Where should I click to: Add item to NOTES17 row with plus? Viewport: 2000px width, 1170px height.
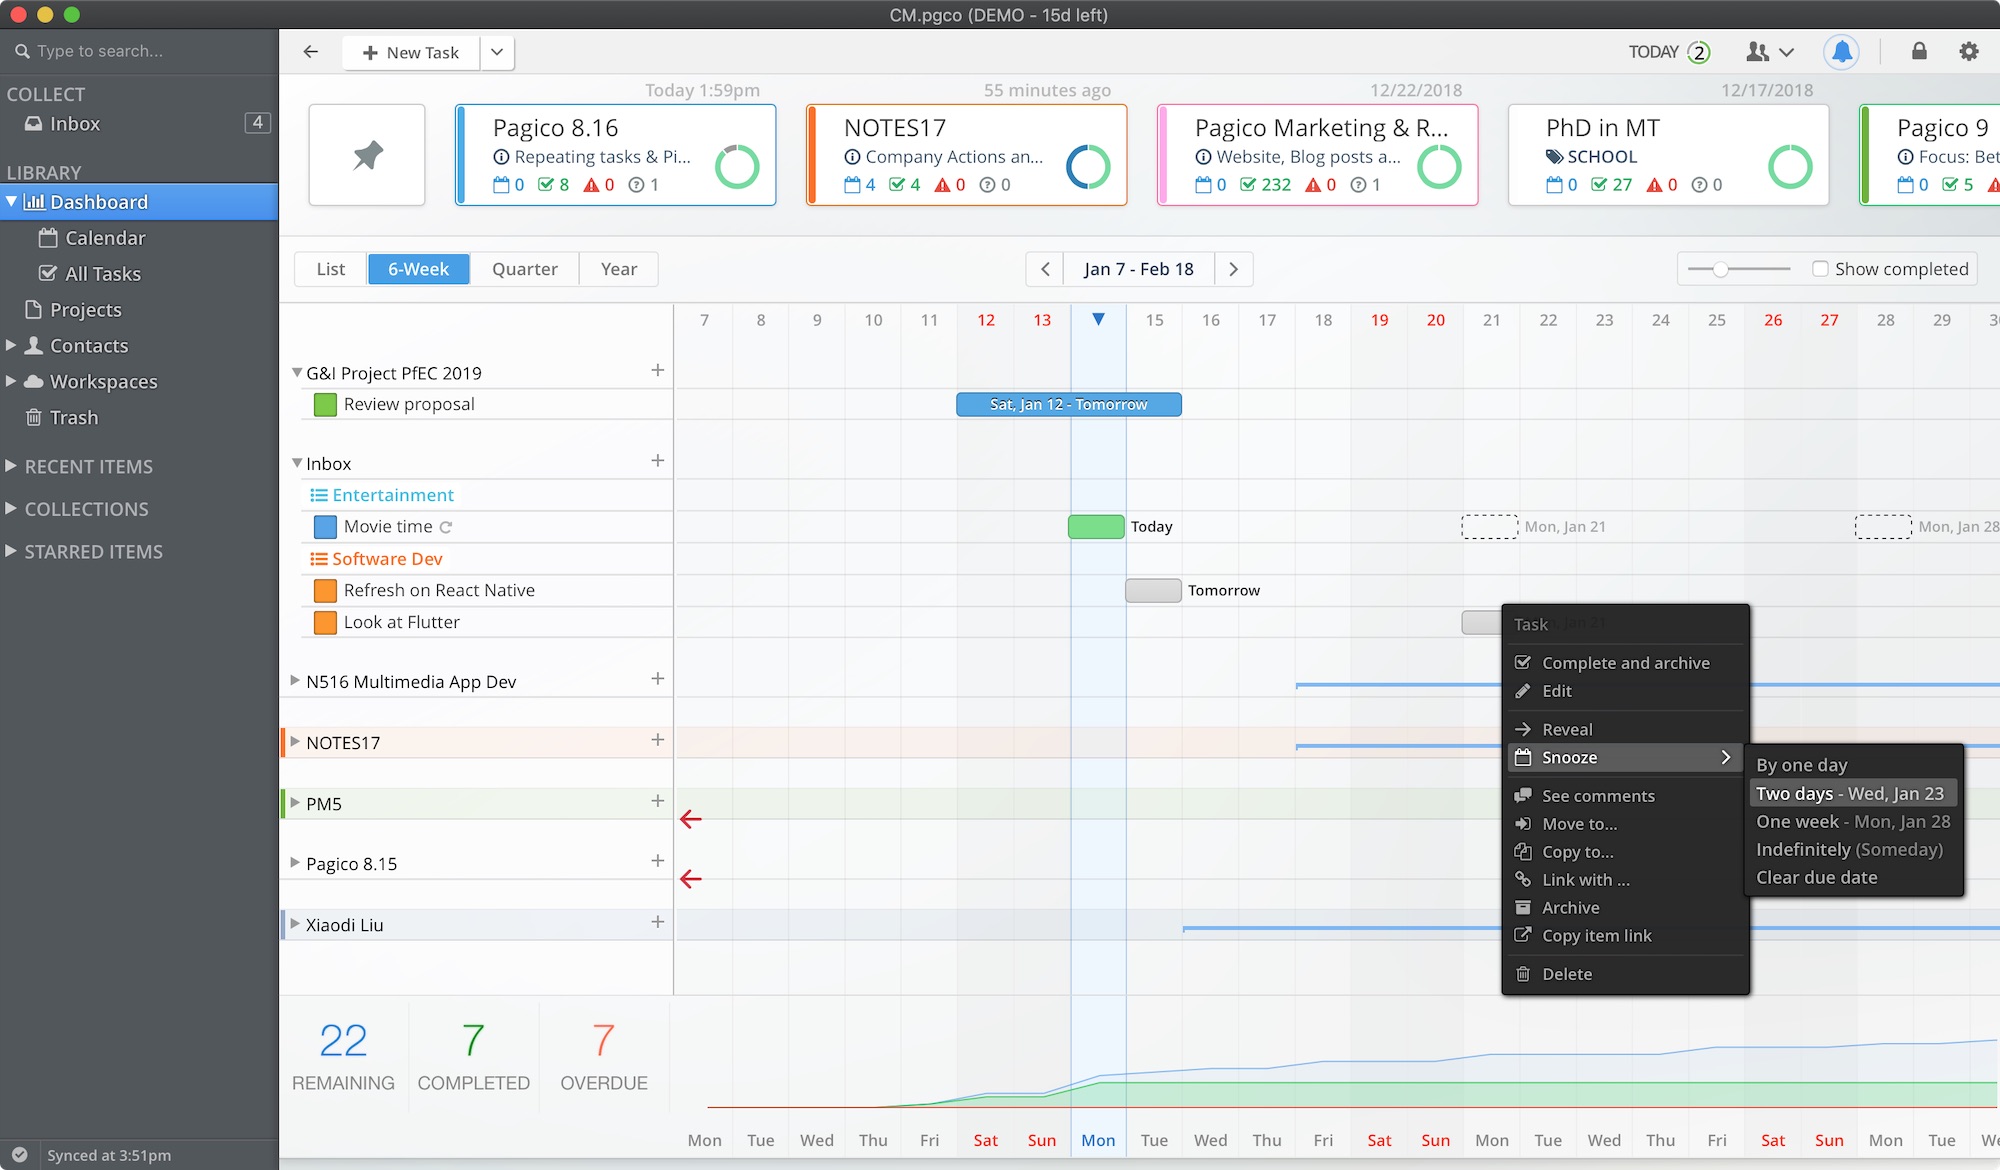[x=657, y=740]
